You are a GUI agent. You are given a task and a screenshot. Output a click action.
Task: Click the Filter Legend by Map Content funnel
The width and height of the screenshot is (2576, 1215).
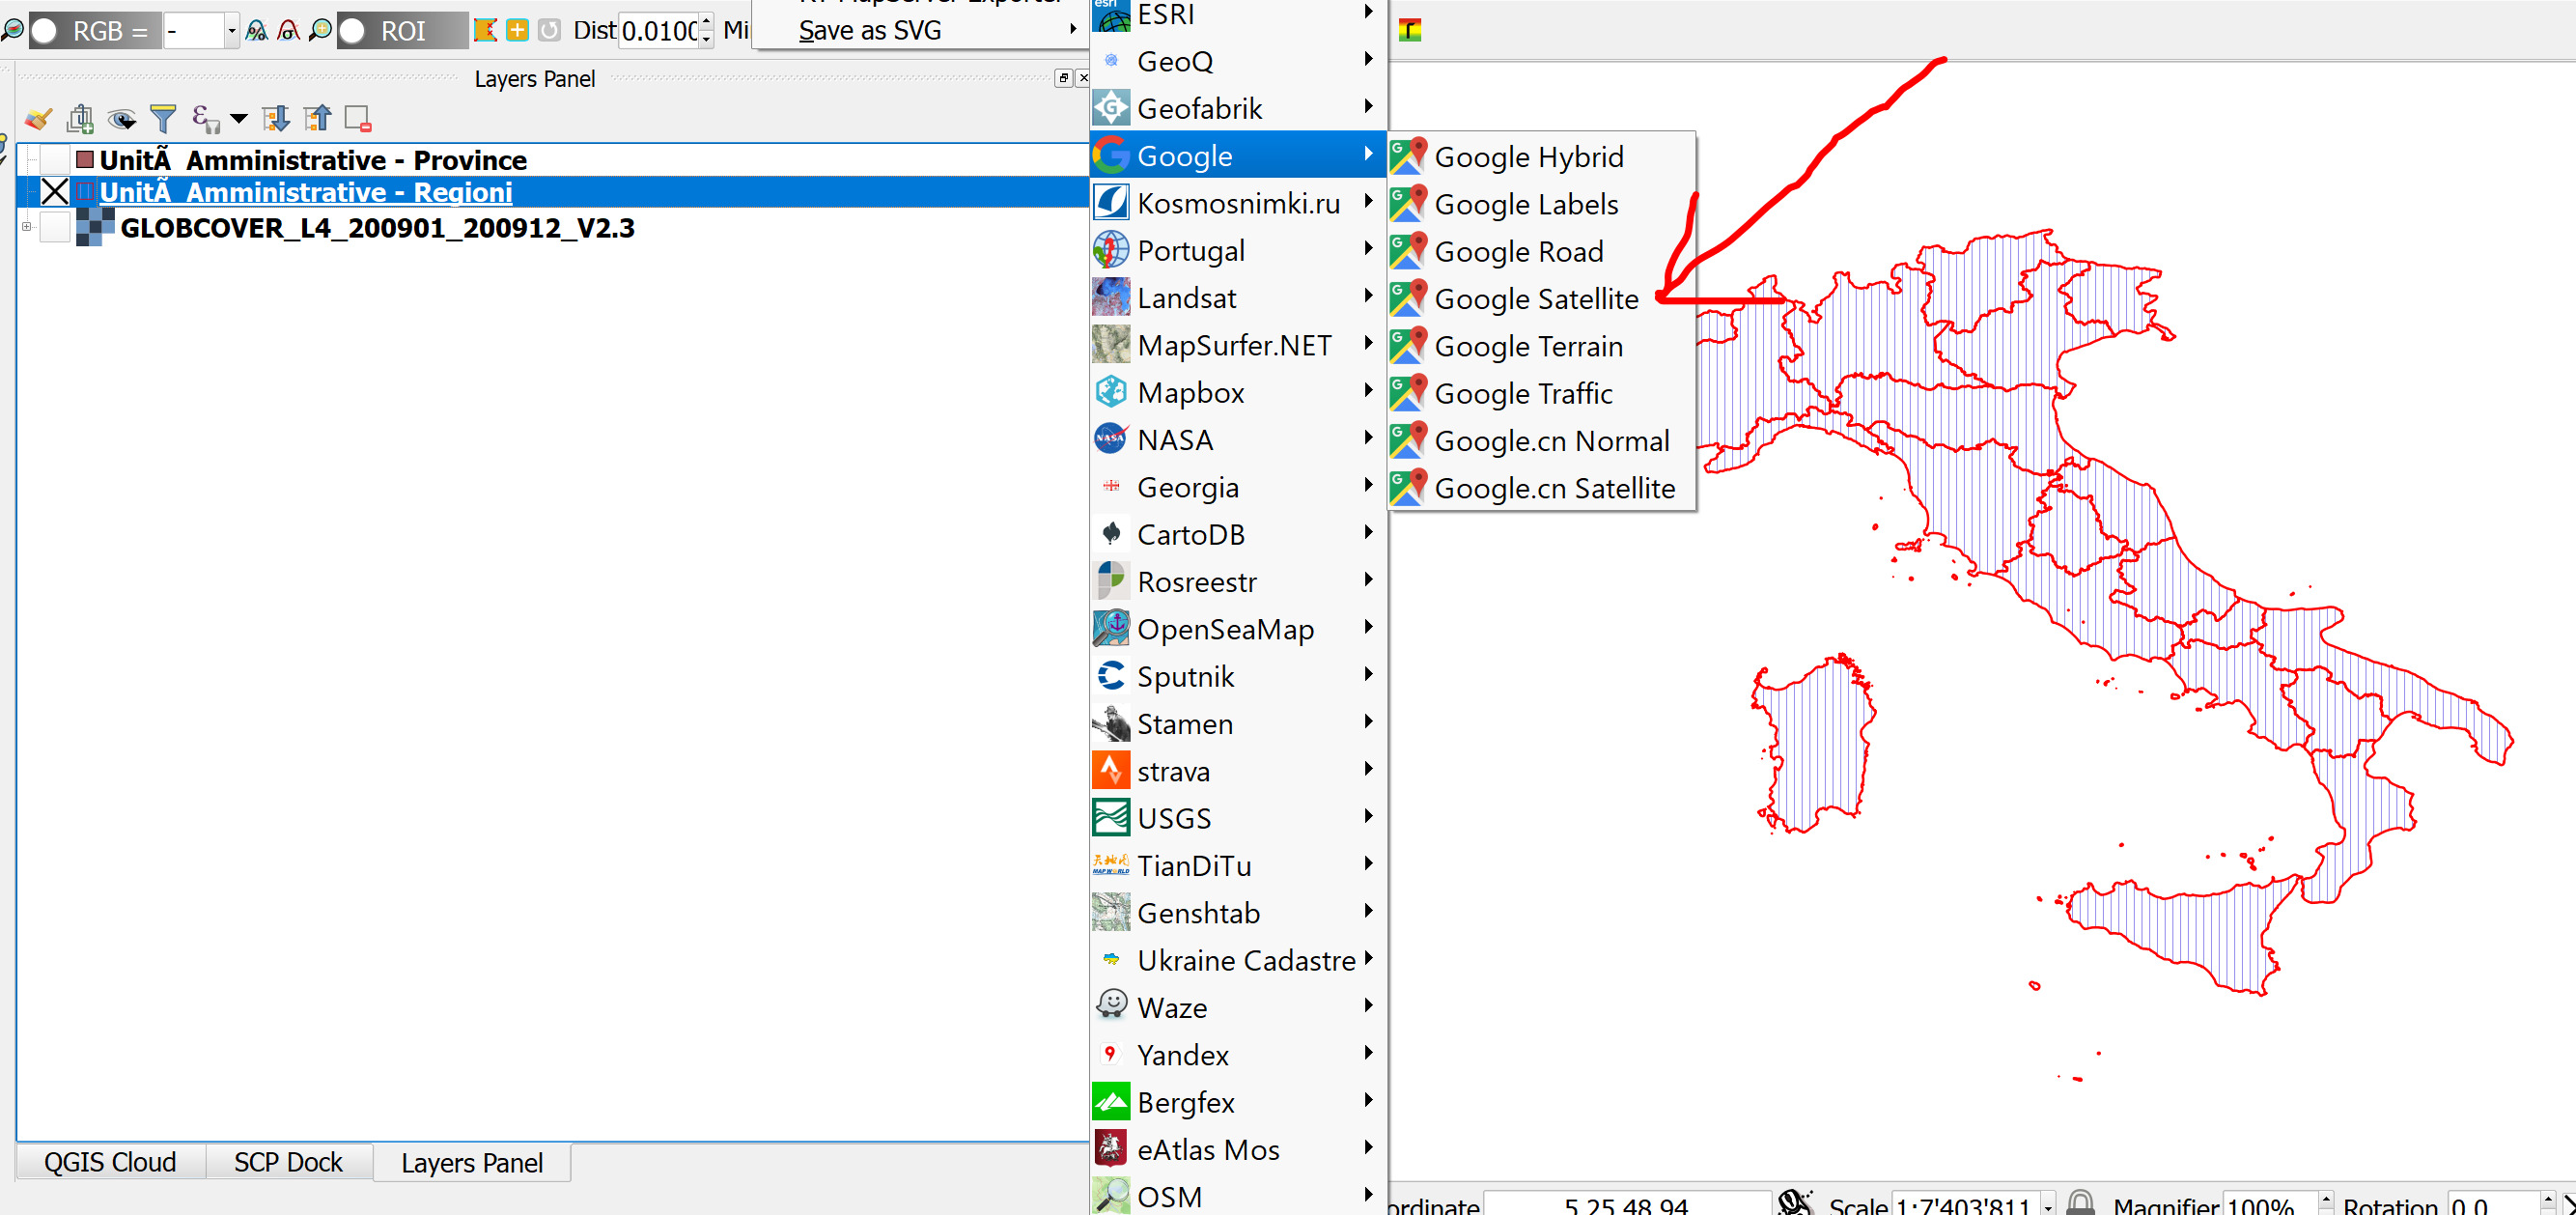pyautogui.click(x=163, y=119)
